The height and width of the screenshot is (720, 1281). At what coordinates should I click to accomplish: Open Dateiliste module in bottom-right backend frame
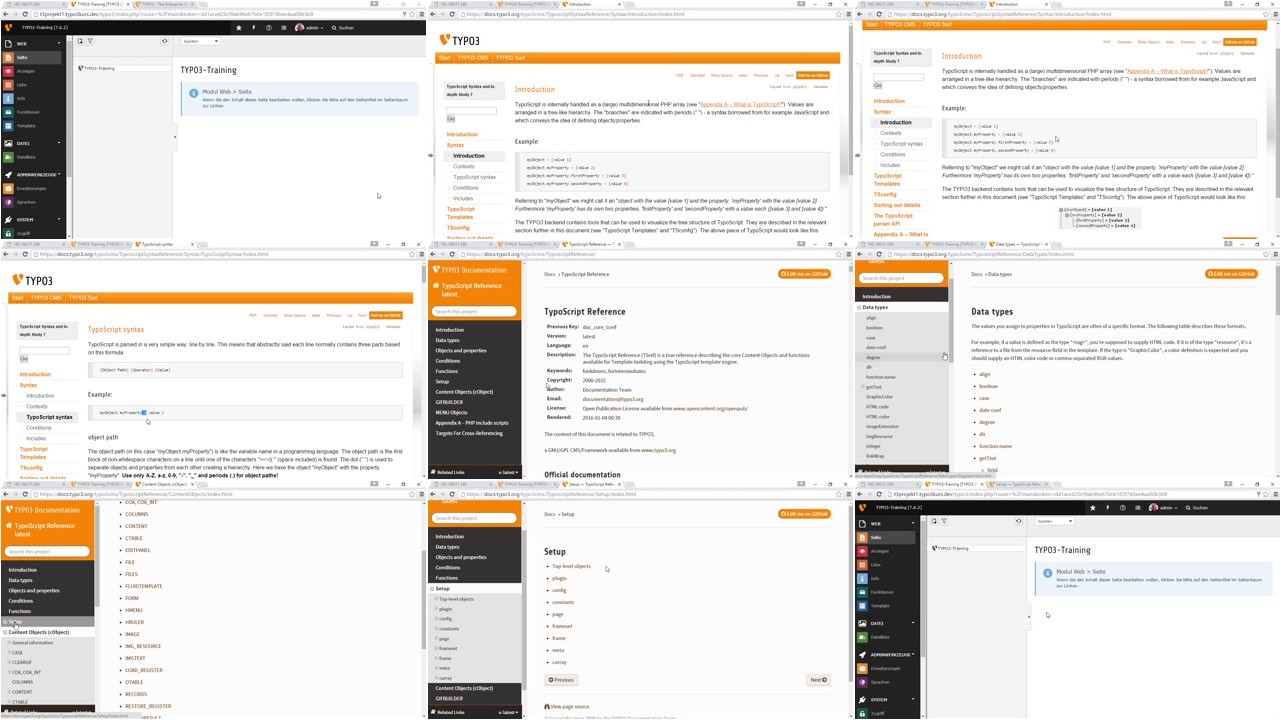point(887,636)
